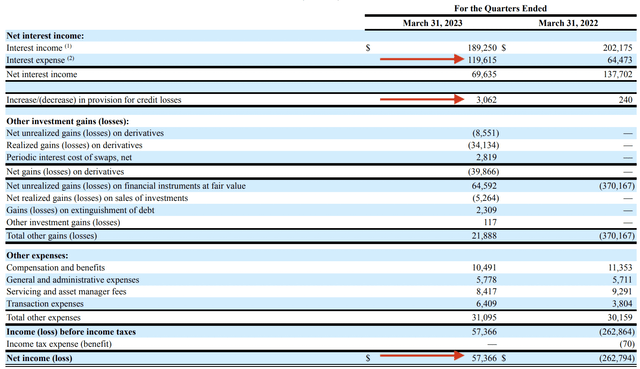This screenshot has width=640, height=369.
Task: Select the Net interest income 69,635 figure
Action: [x=484, y=74]
